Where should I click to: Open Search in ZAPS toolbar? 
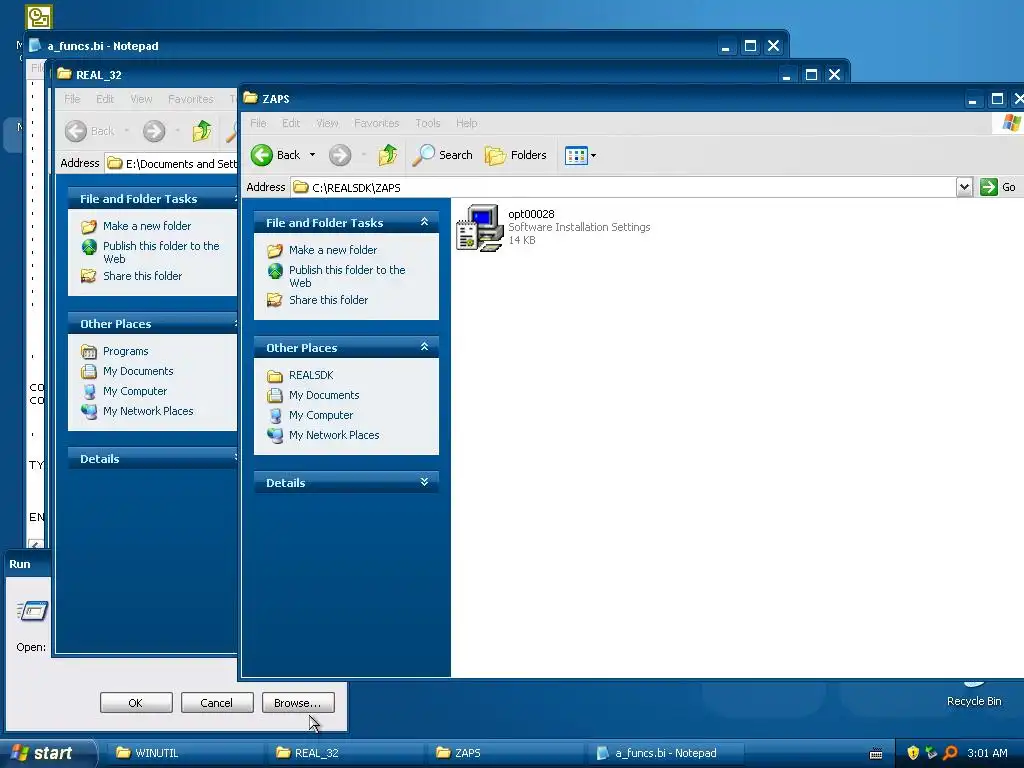coord(443,155)
